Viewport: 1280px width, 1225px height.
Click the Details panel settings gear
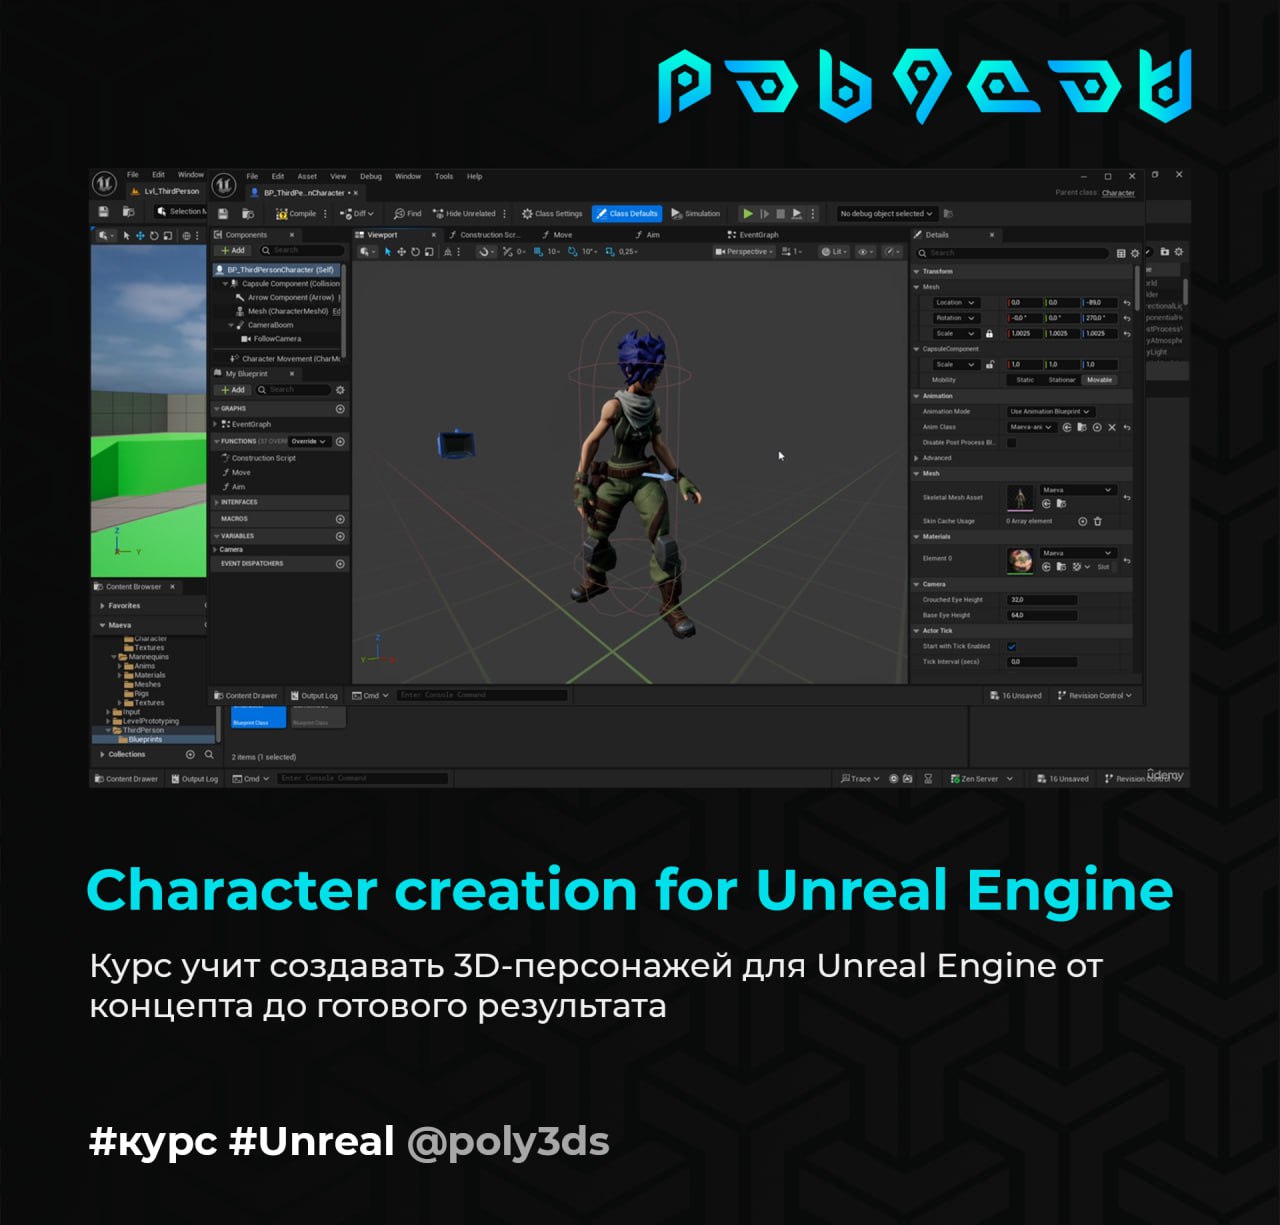[1135, 254]
